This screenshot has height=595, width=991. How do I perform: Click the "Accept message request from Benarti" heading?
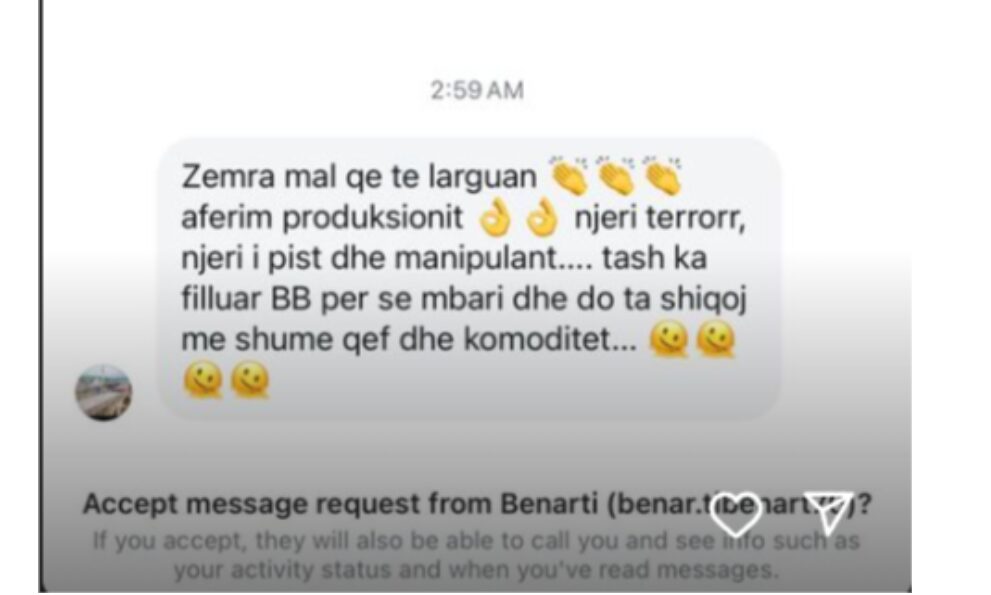point(477,505)
